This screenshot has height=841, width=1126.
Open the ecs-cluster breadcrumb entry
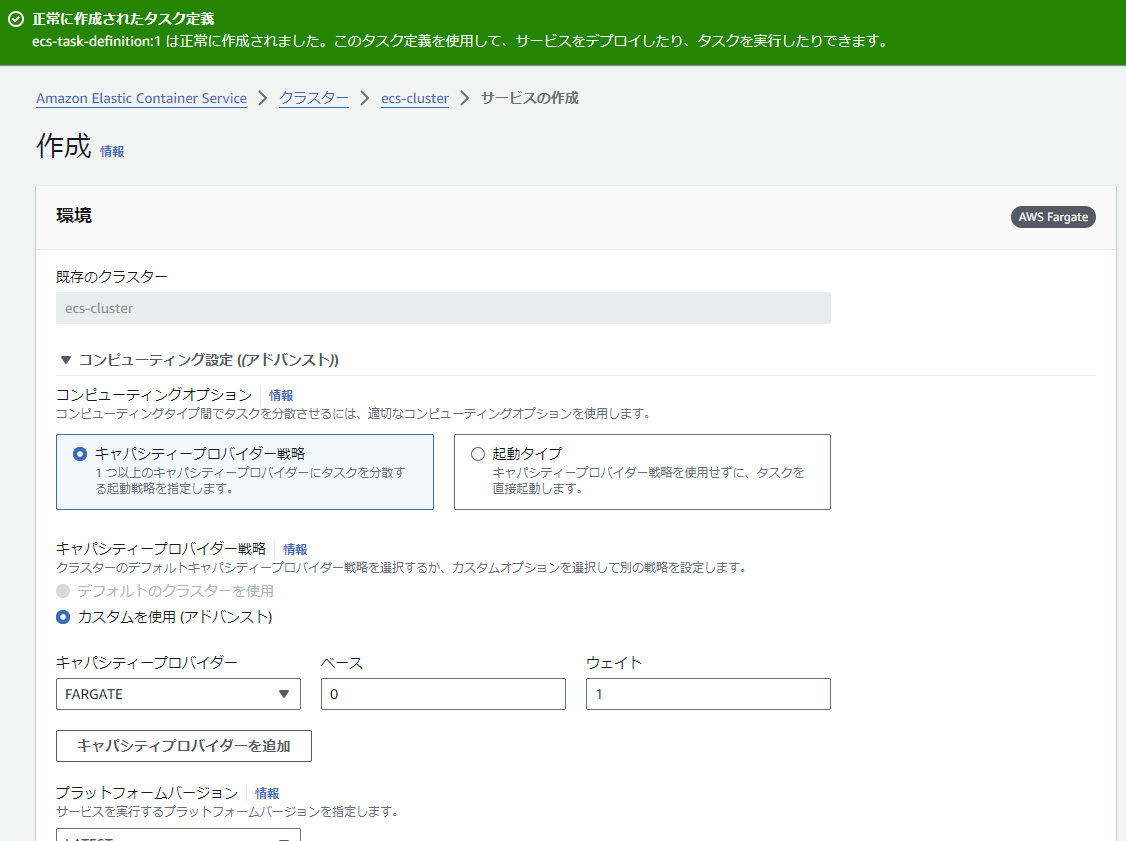tap(414, 98)
